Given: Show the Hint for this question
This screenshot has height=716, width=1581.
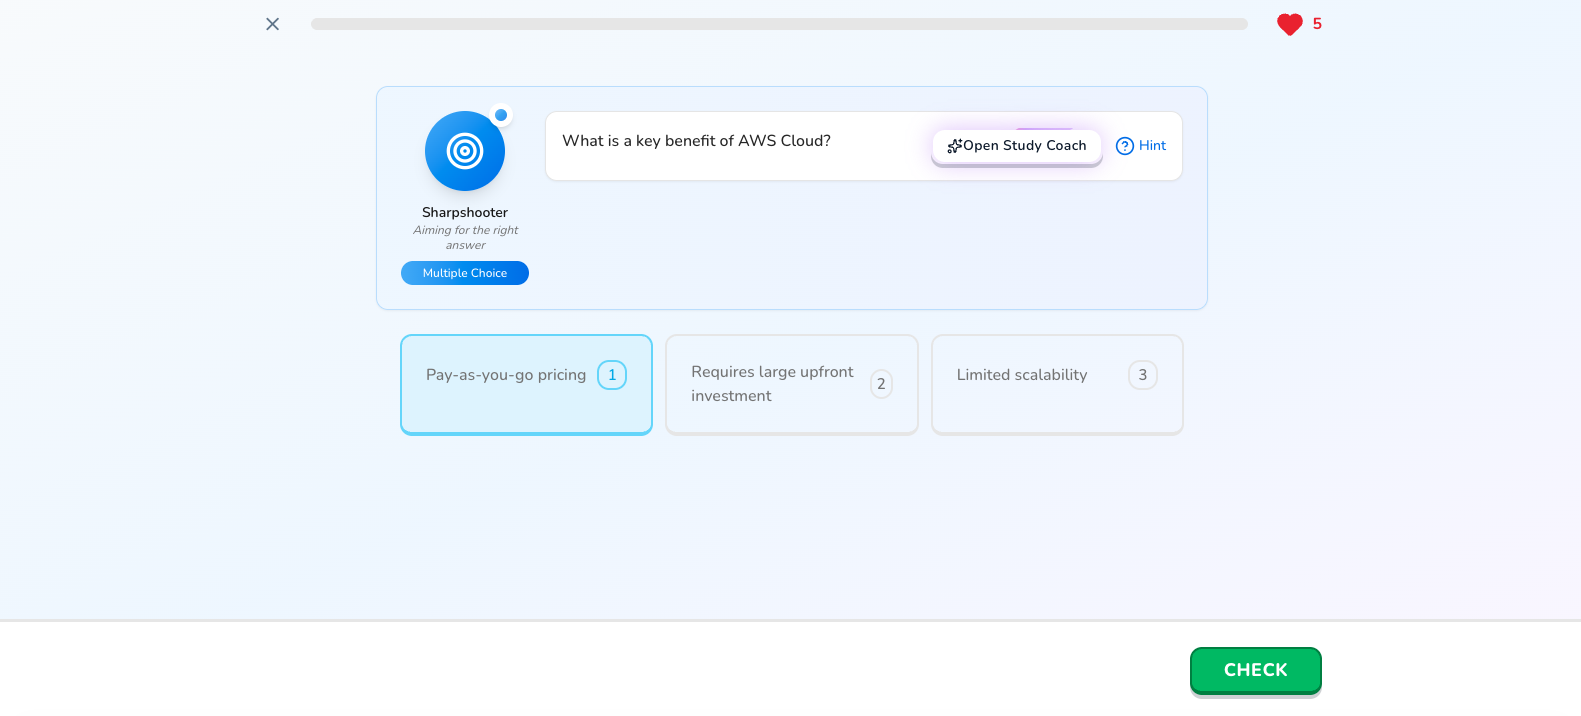Looking at the screenshot, I should point(1141,146).
